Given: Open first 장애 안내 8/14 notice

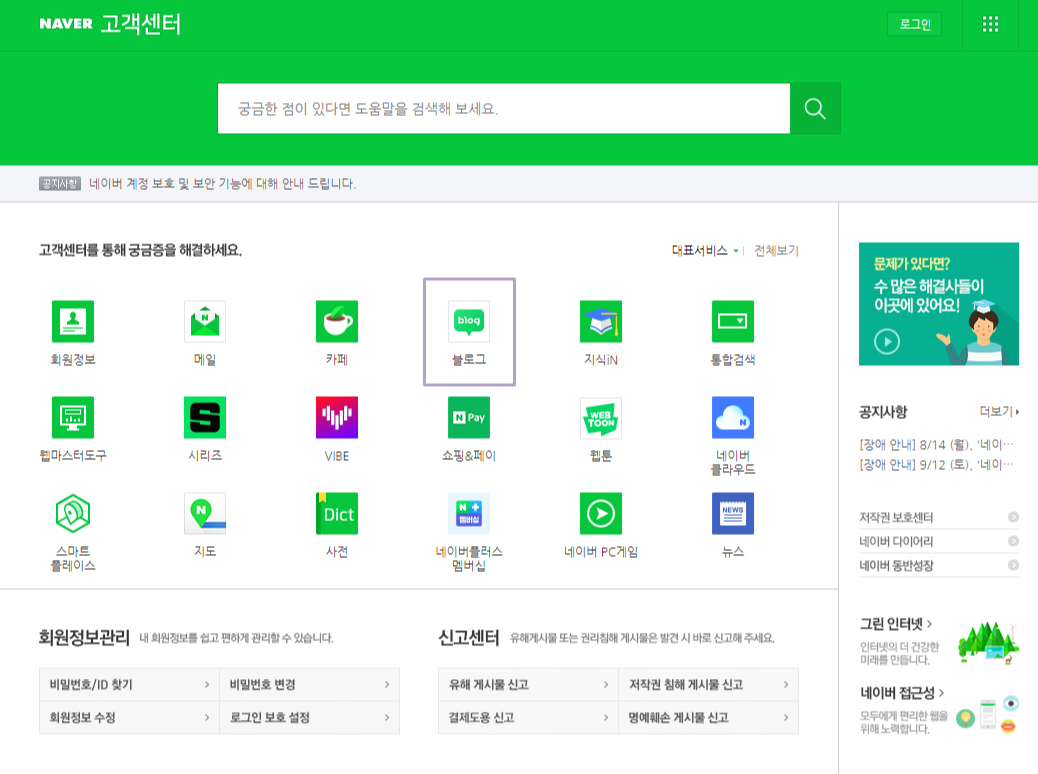Looking at the screenshot, I should [x=936, y=444].
